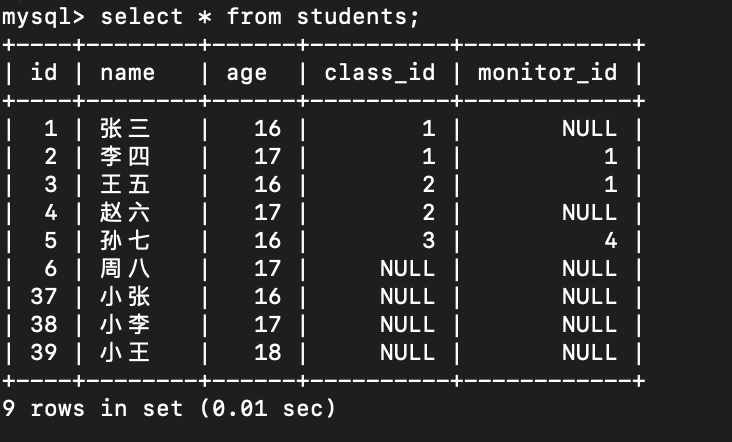Select the name 王五 in the table
Viewport: 732px width, 442px height.
(x=125, y=184)
